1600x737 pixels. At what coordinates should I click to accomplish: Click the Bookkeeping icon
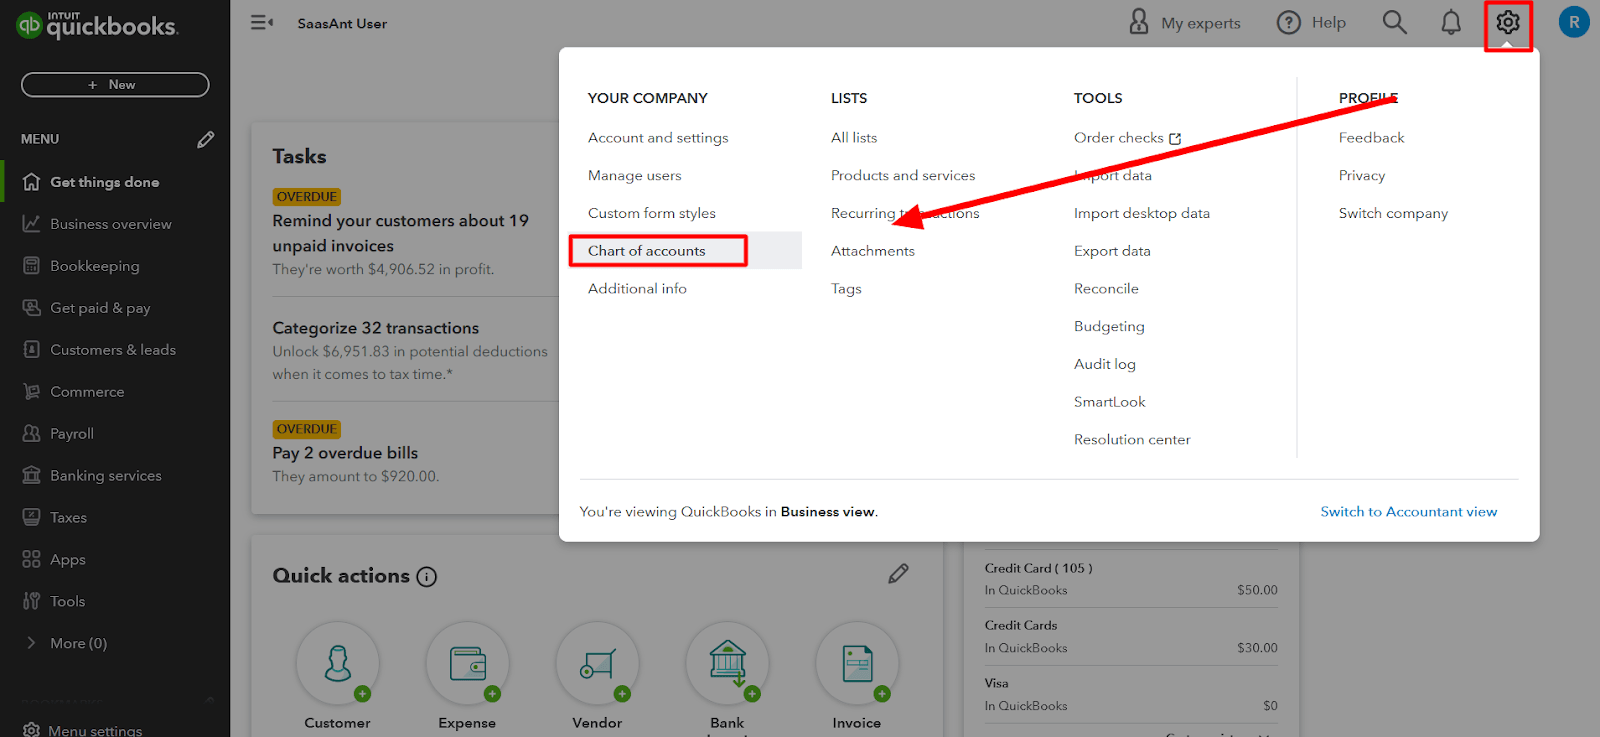(x=32, y=266)
